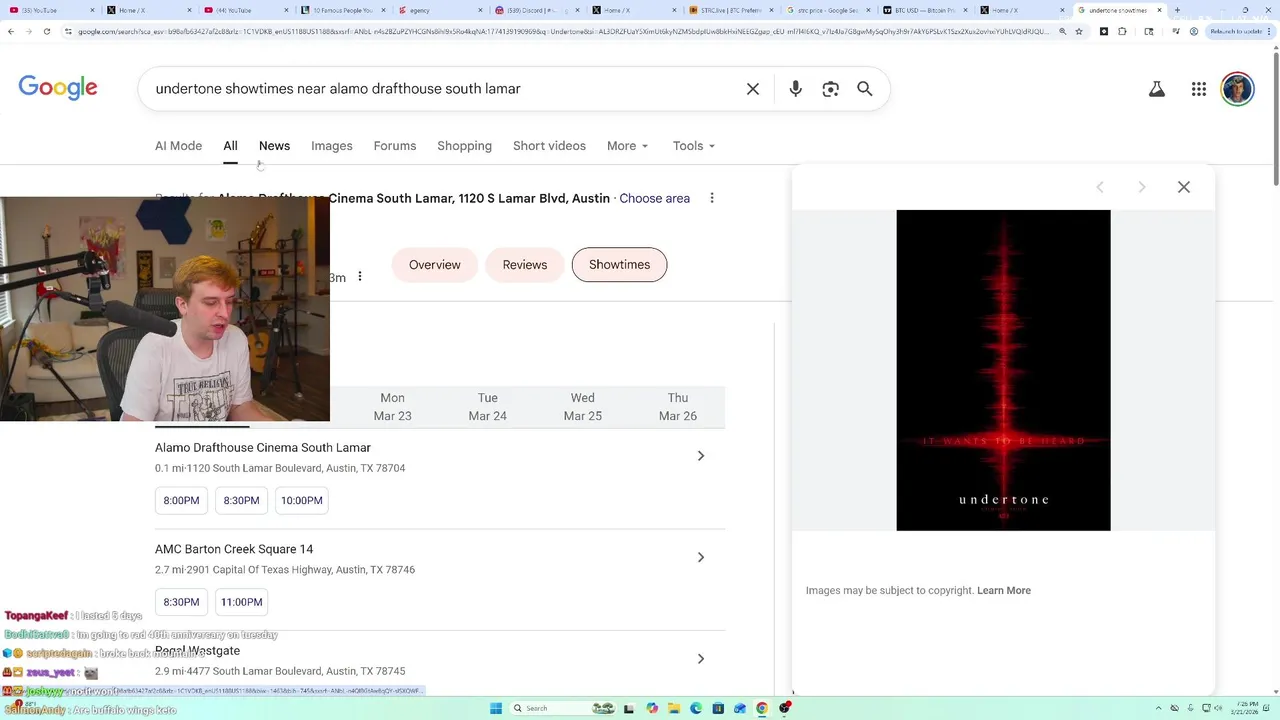Start voice search with the microphone icon
The width and height of the screenshot is (1280, 720).
795,89
